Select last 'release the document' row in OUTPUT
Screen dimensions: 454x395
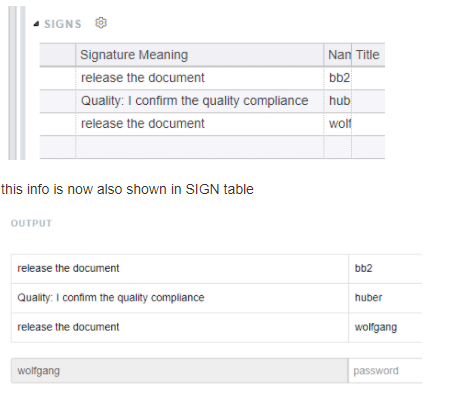tap(217, 327)
